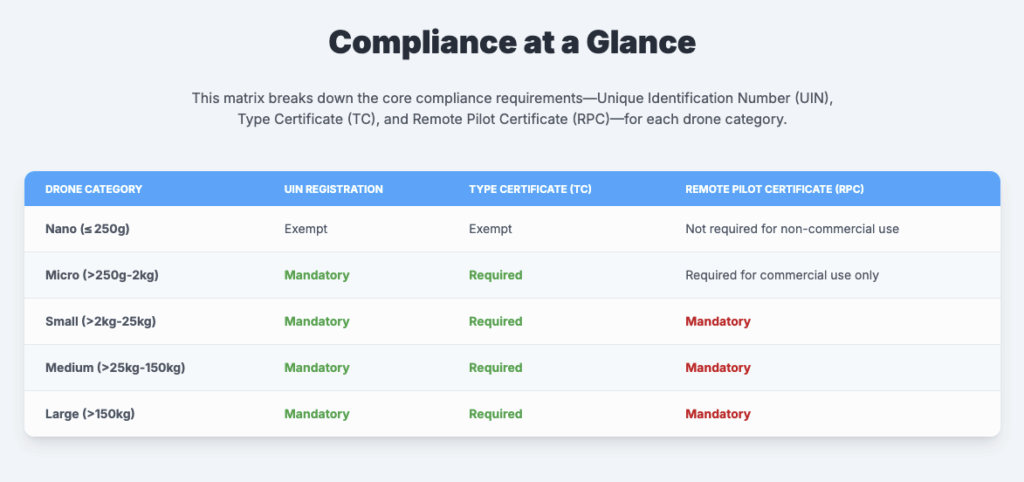Click 'Exempt' in Nano's Type Certificate cell

[x=490, y=229]
